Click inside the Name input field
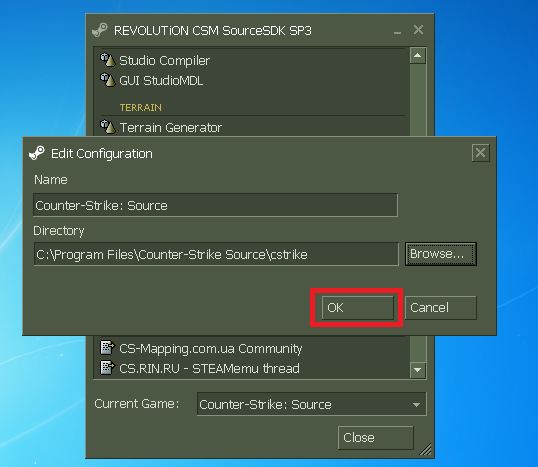 tap(215, 205)
